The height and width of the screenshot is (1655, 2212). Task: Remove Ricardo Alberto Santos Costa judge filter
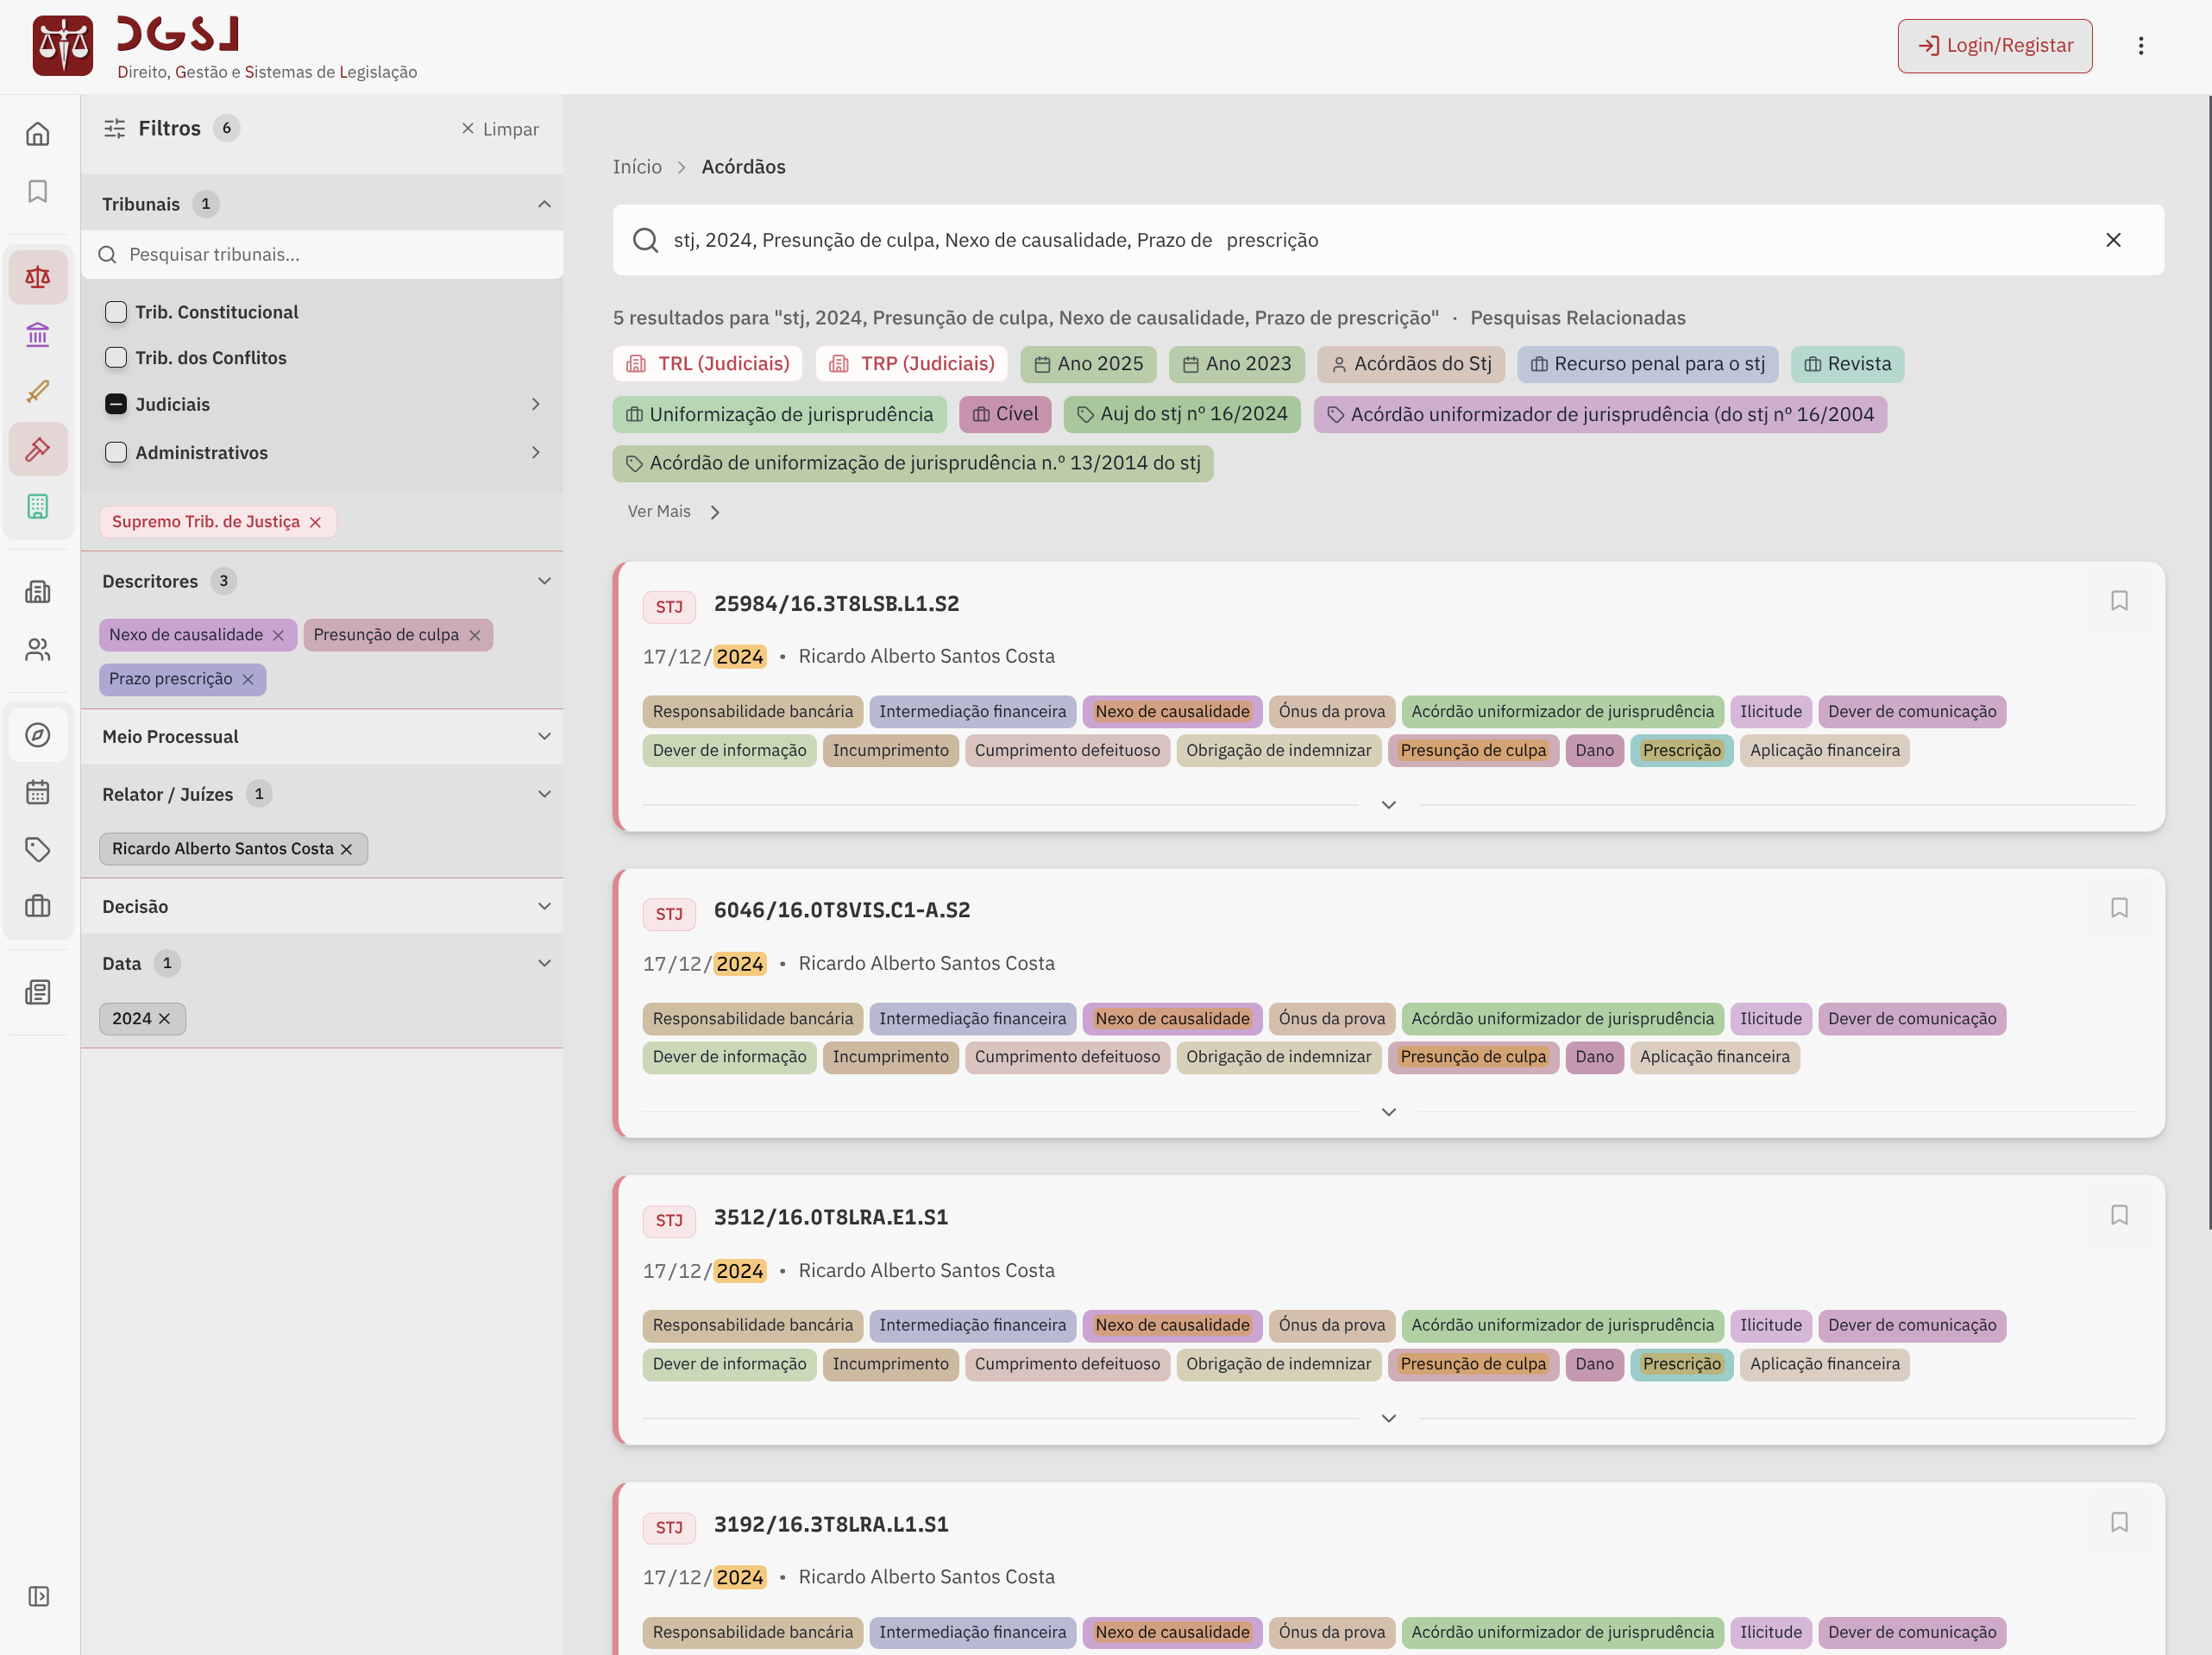(347, 849)
